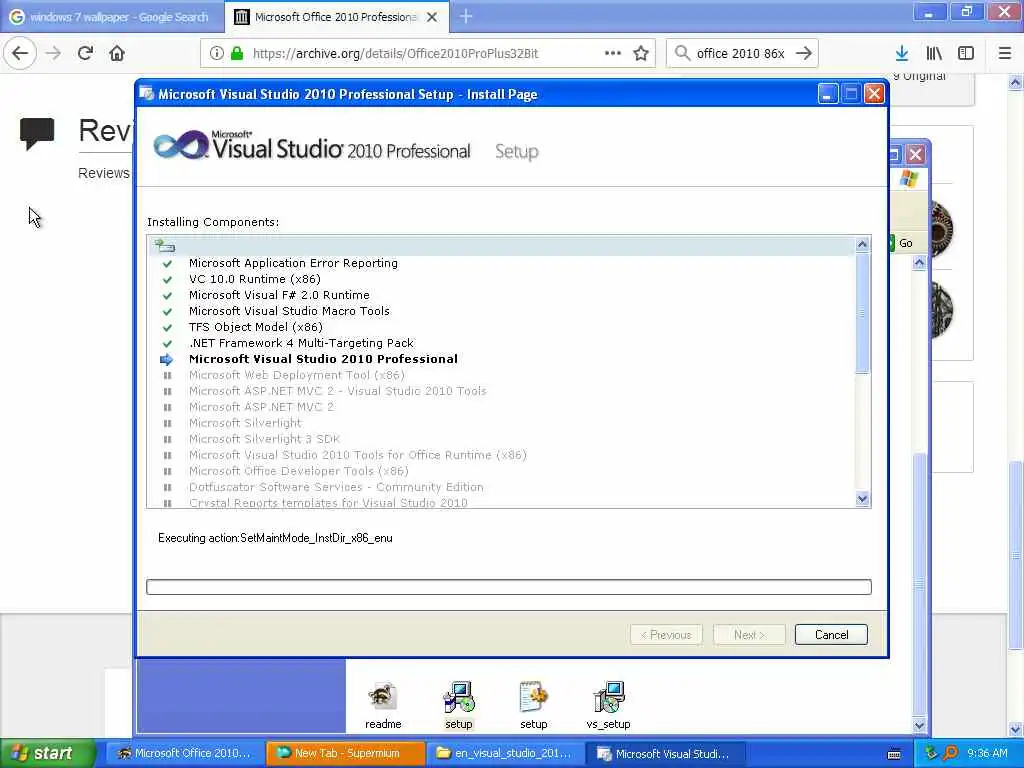The height and width of the screenshot is (768, 1024).
Task: Click the components list scrollbar thumb
Action: coord(862,313)
